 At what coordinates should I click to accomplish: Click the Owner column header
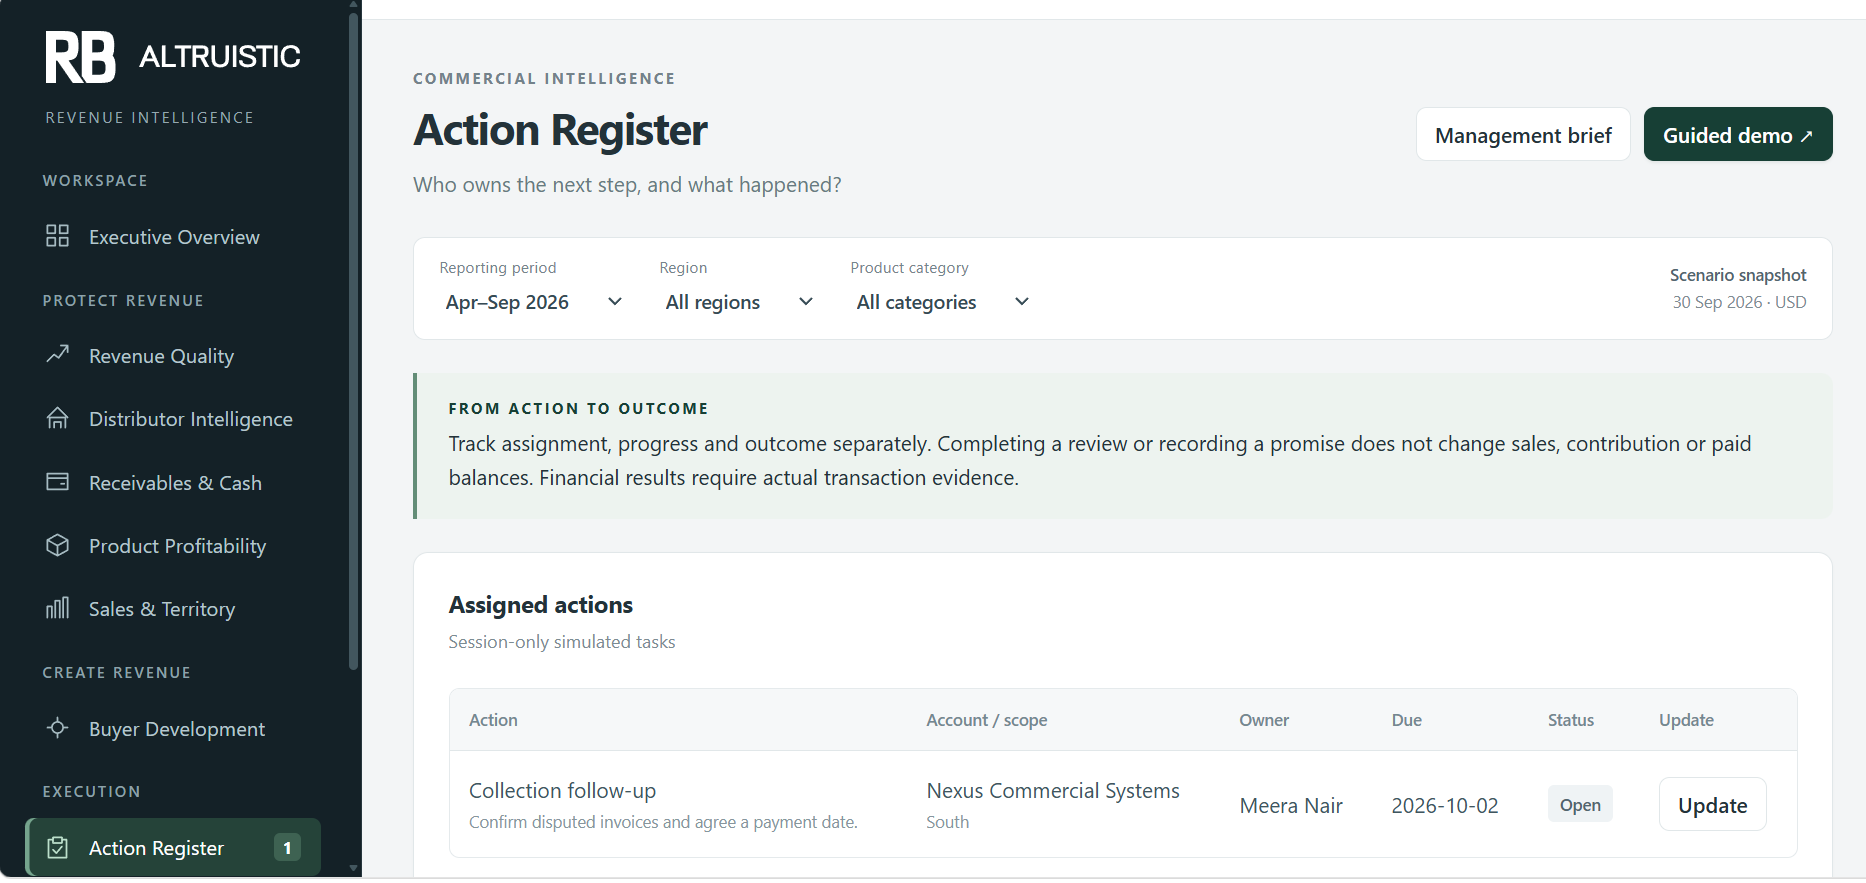point(1264,720)
